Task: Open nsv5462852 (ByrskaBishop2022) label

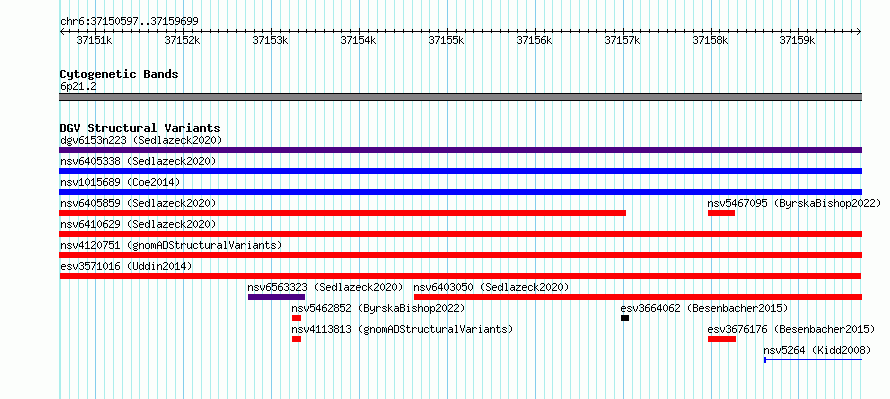Action: [378, 308]
